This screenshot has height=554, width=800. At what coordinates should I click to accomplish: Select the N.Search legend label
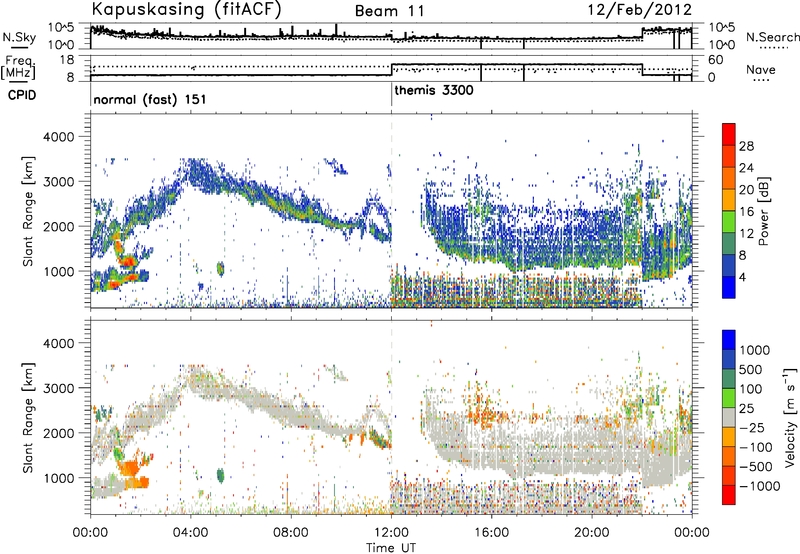[x=772, y=37]
